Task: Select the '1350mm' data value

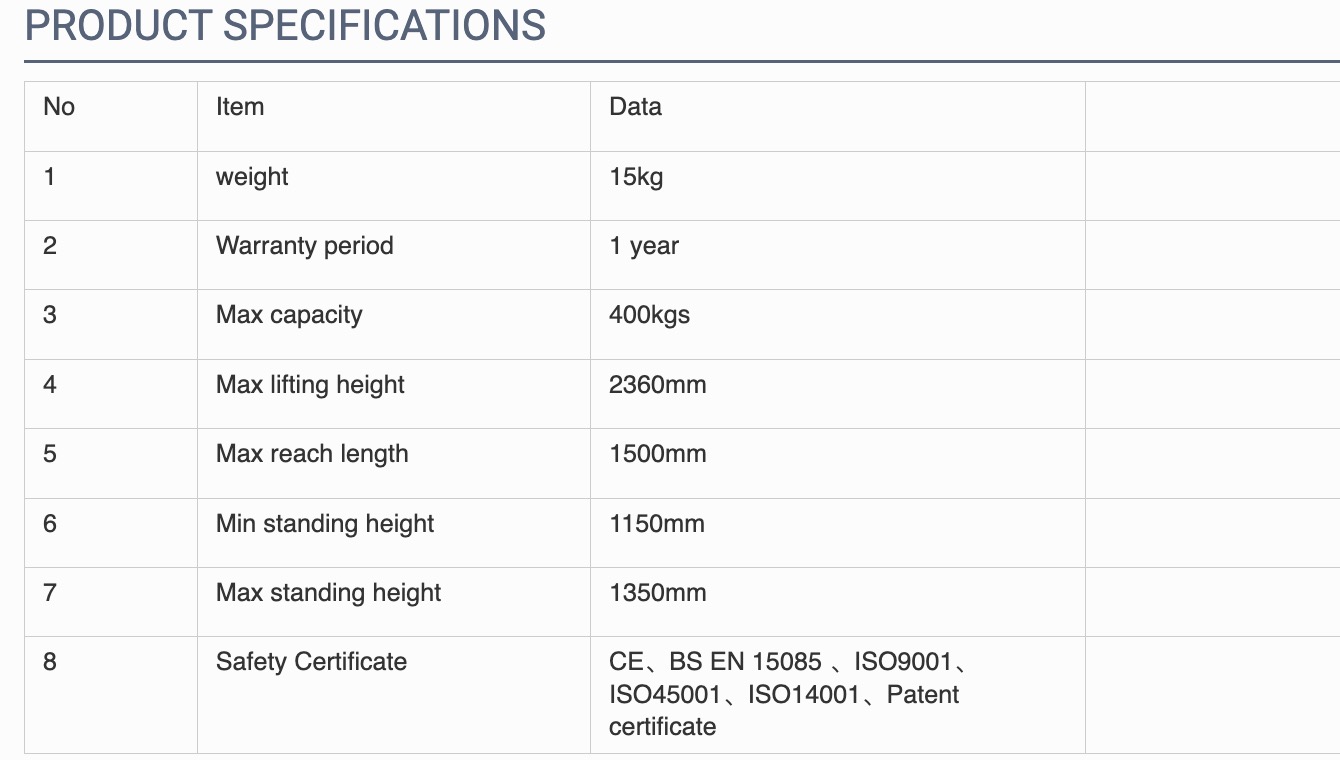Action: 658,593
